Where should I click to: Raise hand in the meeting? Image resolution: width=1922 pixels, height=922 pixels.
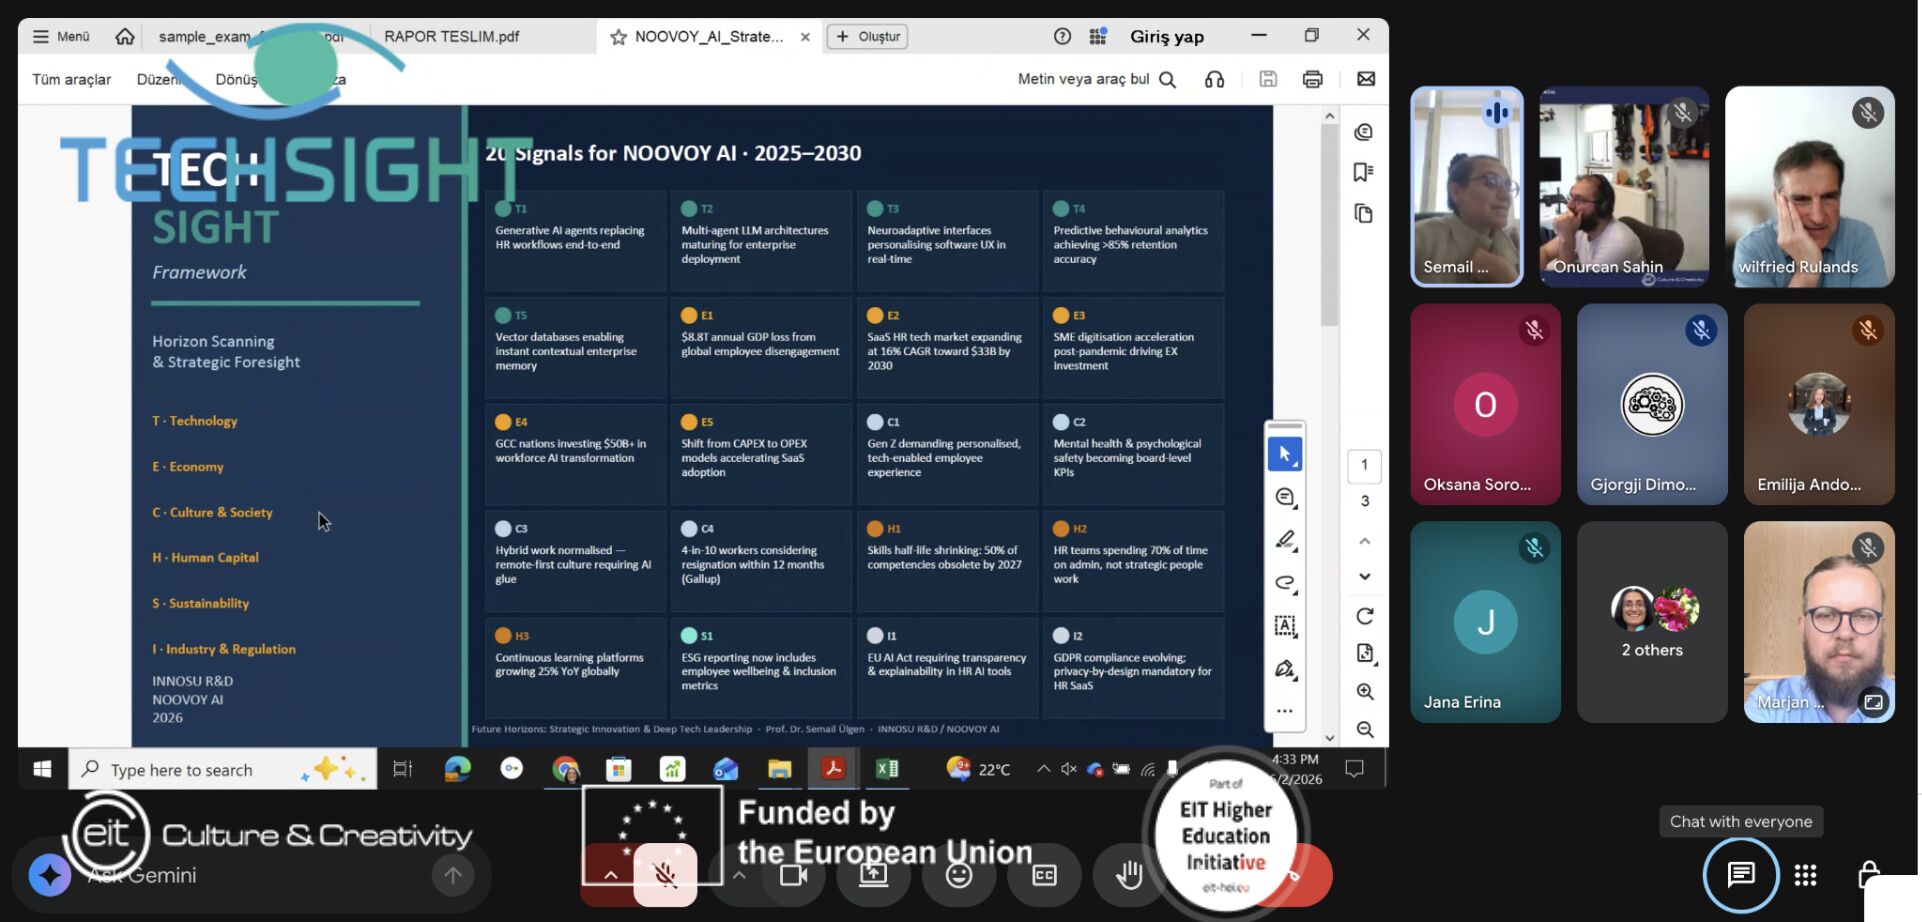point(1129,875)
